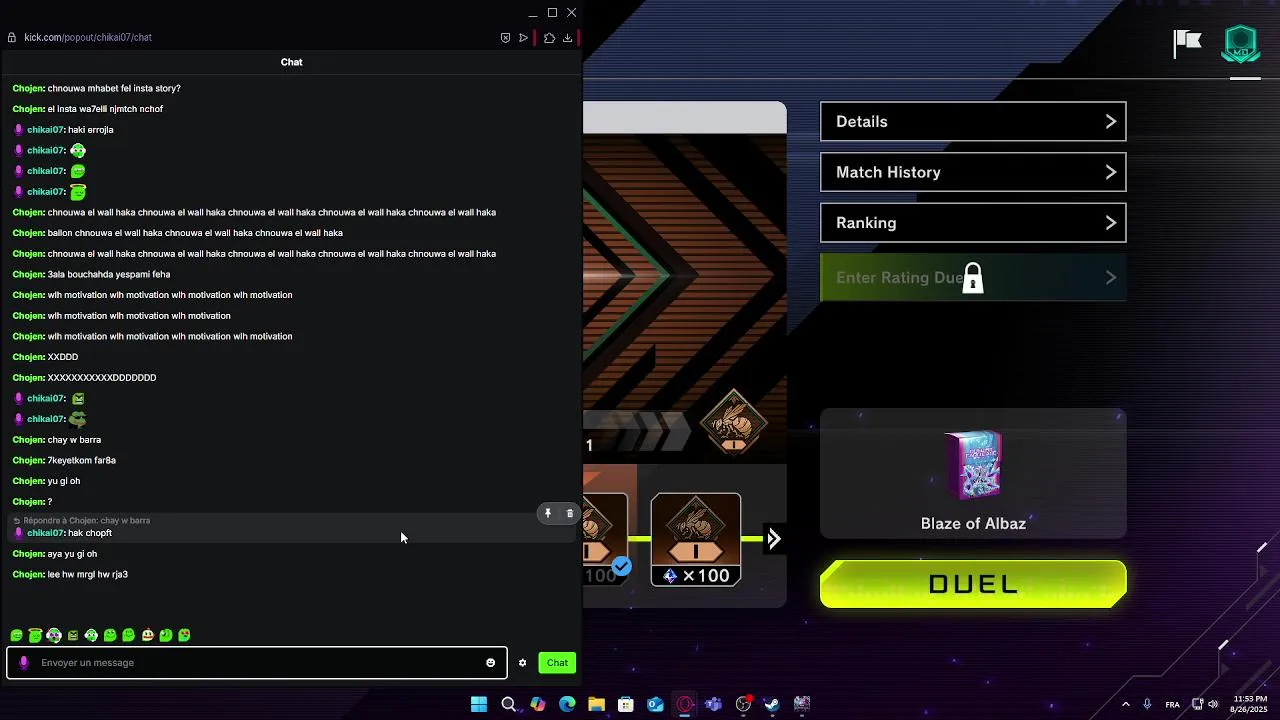Open Outlook from taskbar
The height and width of the screenshot is (720, 1280).
655,704
